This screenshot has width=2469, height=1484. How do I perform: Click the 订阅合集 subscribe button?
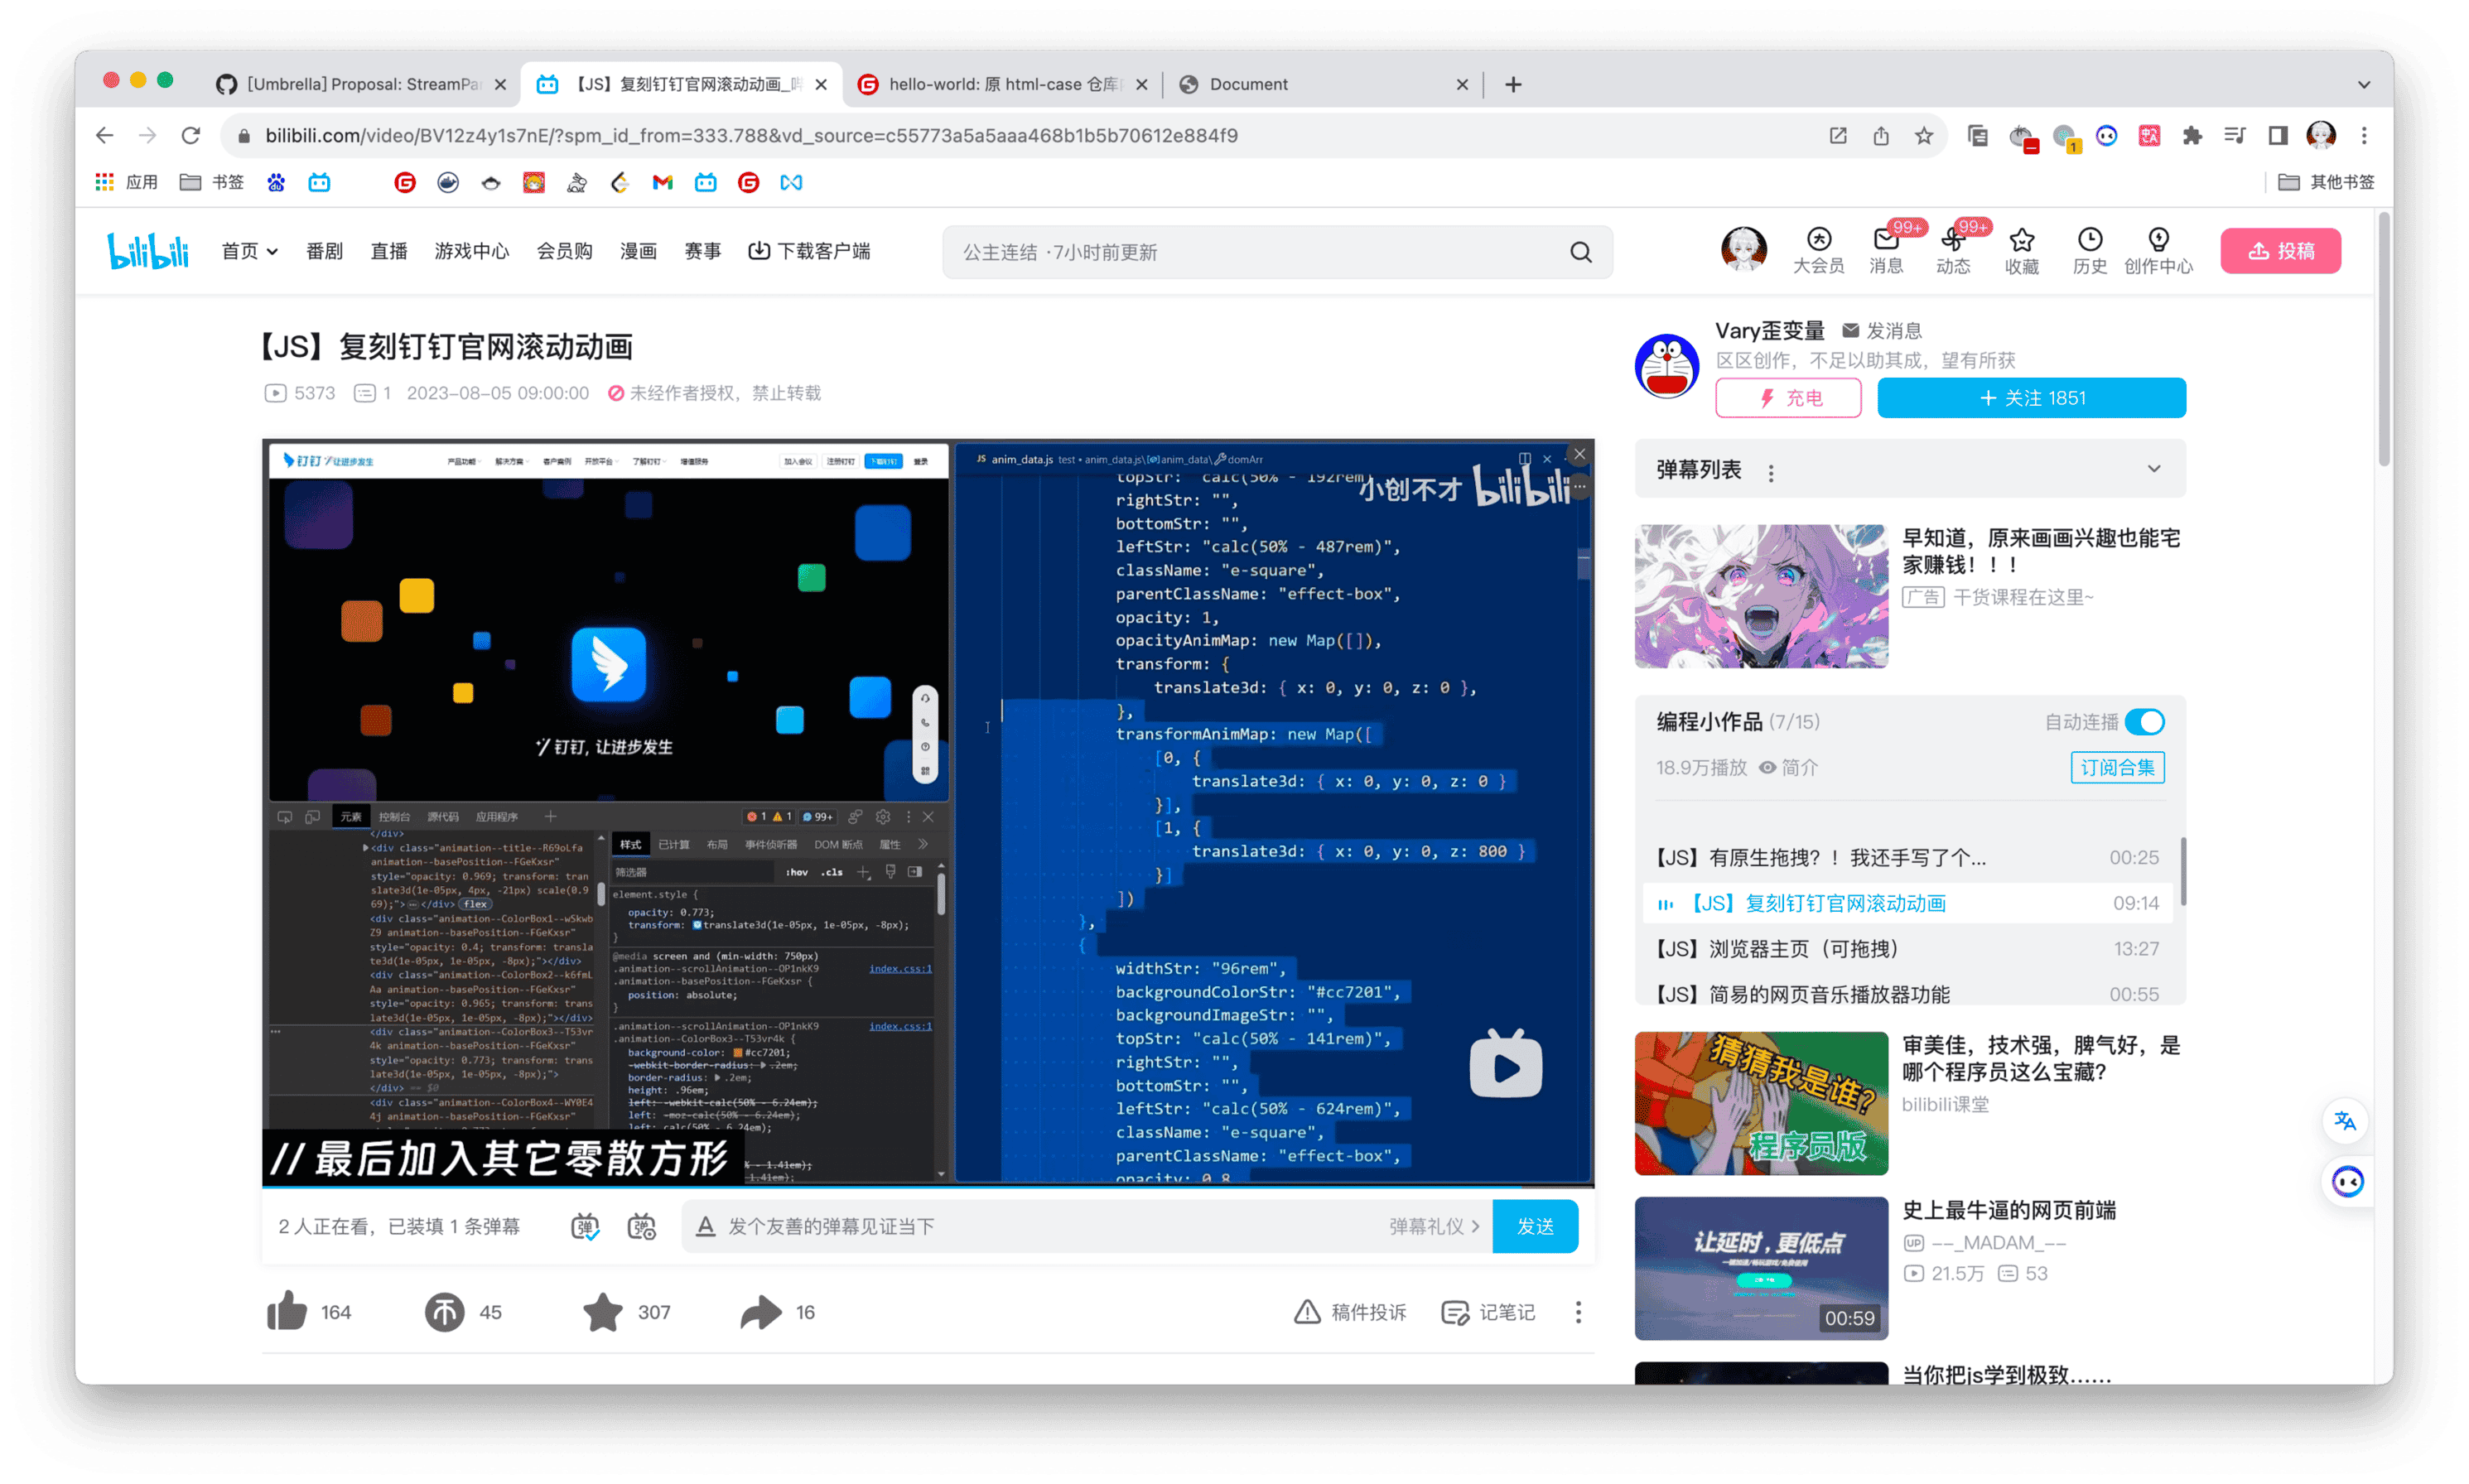tap(2117, 767)
